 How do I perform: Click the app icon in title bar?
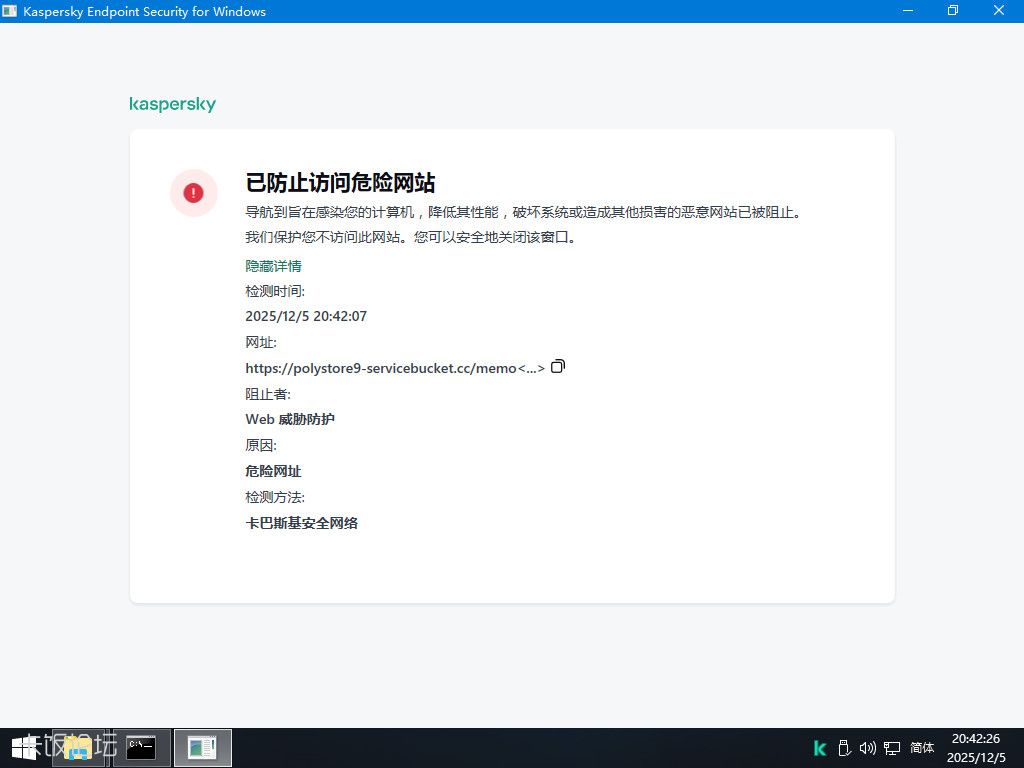point(10,11)
